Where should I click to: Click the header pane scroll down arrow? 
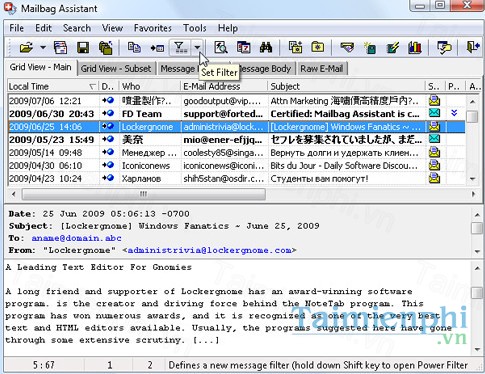click(x=477, y=251)
